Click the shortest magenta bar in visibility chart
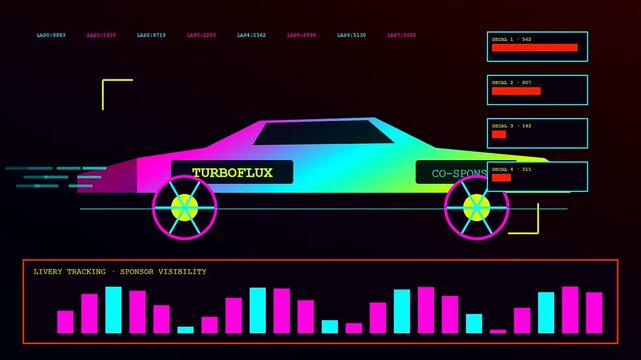 tap(498, 331)
